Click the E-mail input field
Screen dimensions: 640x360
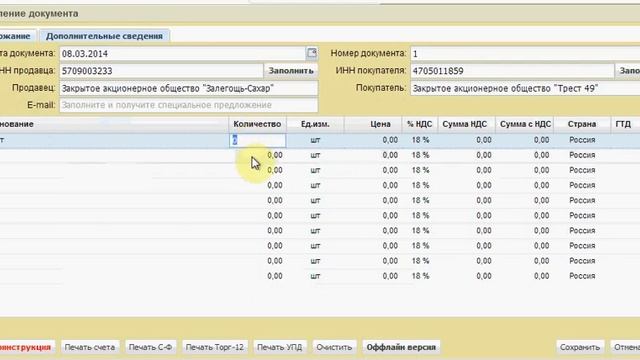[x=189, y=105]
